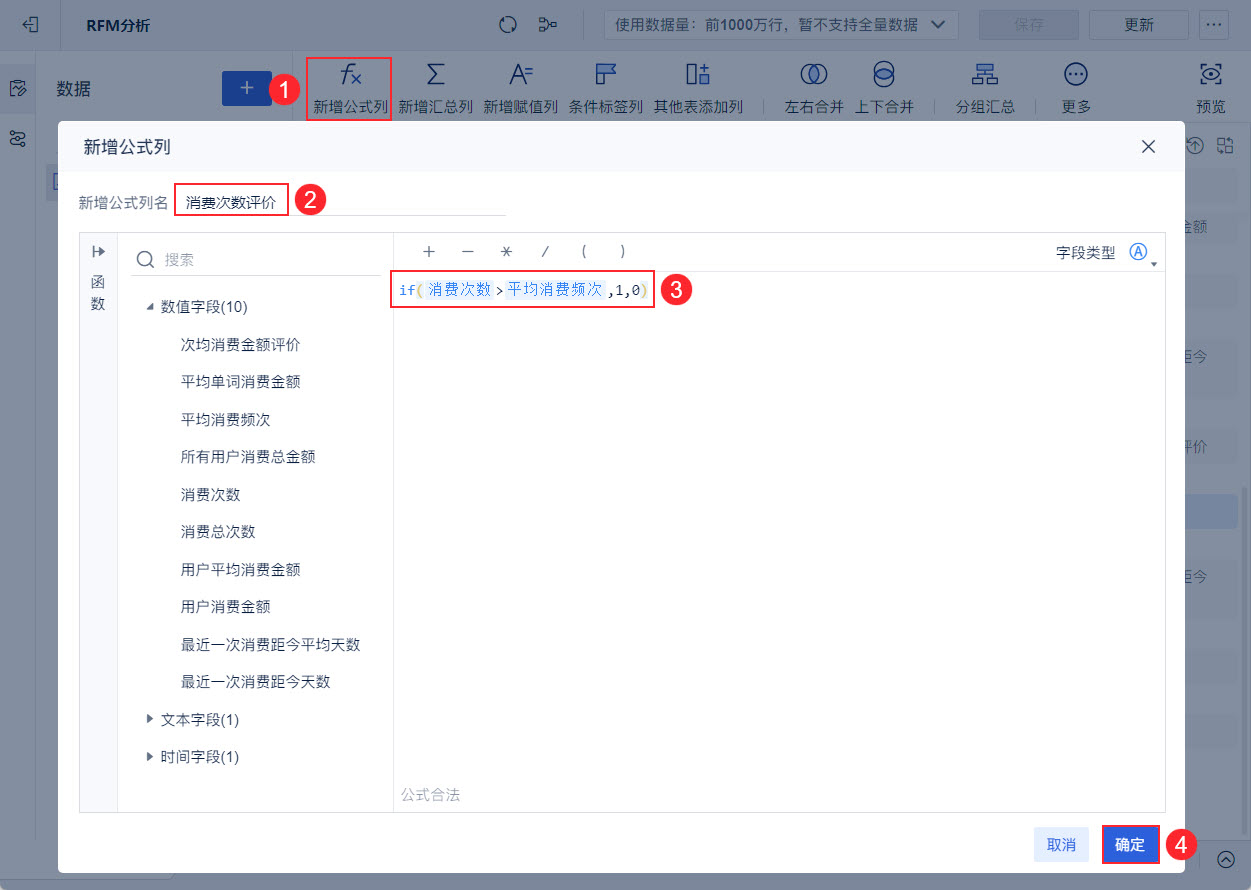Open the settings sliders sidebar icon
Image resolution: width=1251 pixels, height=890 pixels.
(17, 138)
